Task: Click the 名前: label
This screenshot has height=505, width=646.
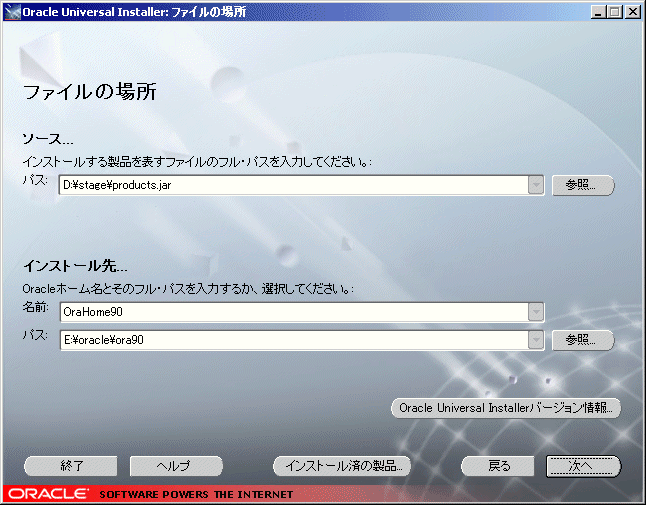Action: pos(36,307)
